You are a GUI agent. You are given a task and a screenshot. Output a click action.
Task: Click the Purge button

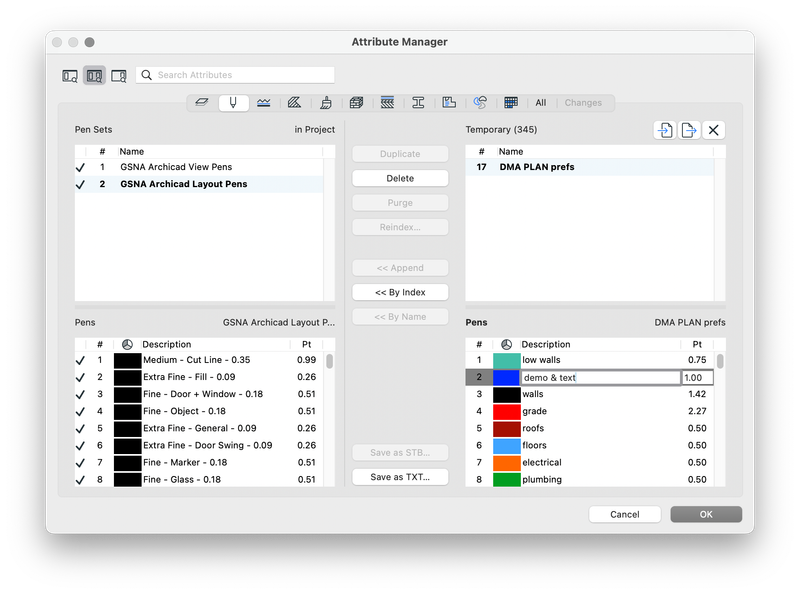click(400, 203)
